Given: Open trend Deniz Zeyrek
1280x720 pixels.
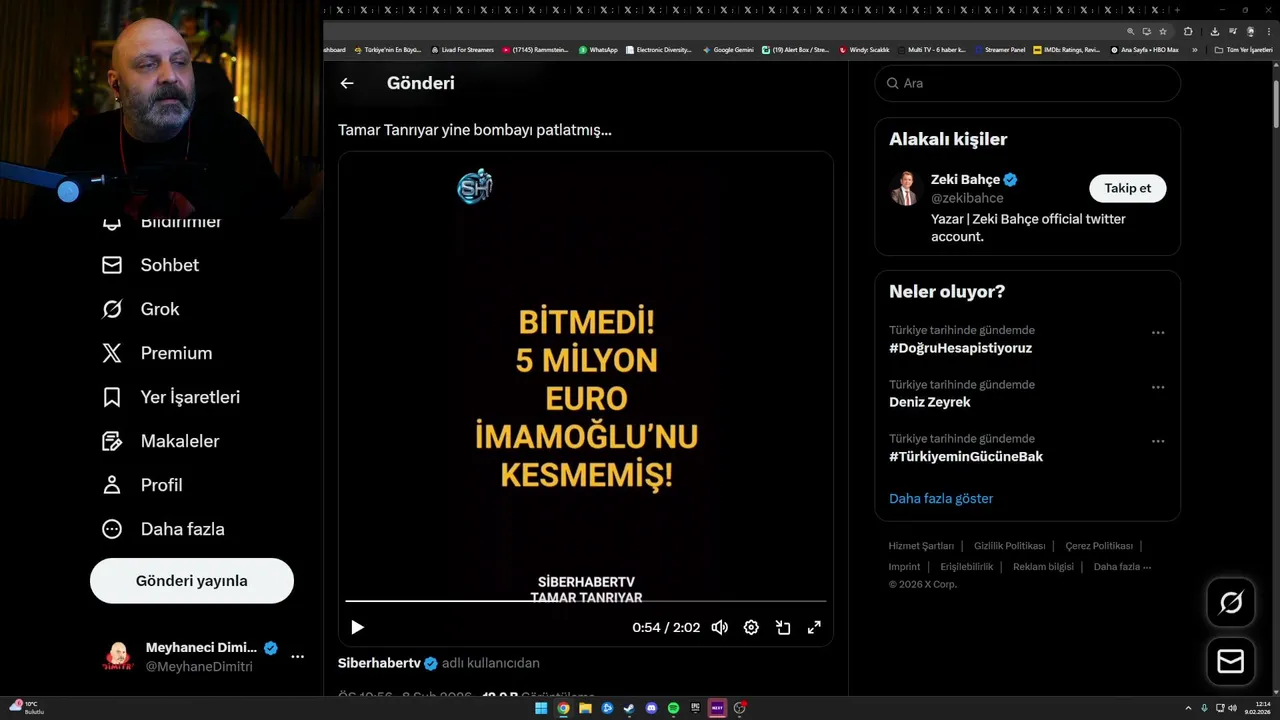Looking at the screenshot, I should pos(930,402).
